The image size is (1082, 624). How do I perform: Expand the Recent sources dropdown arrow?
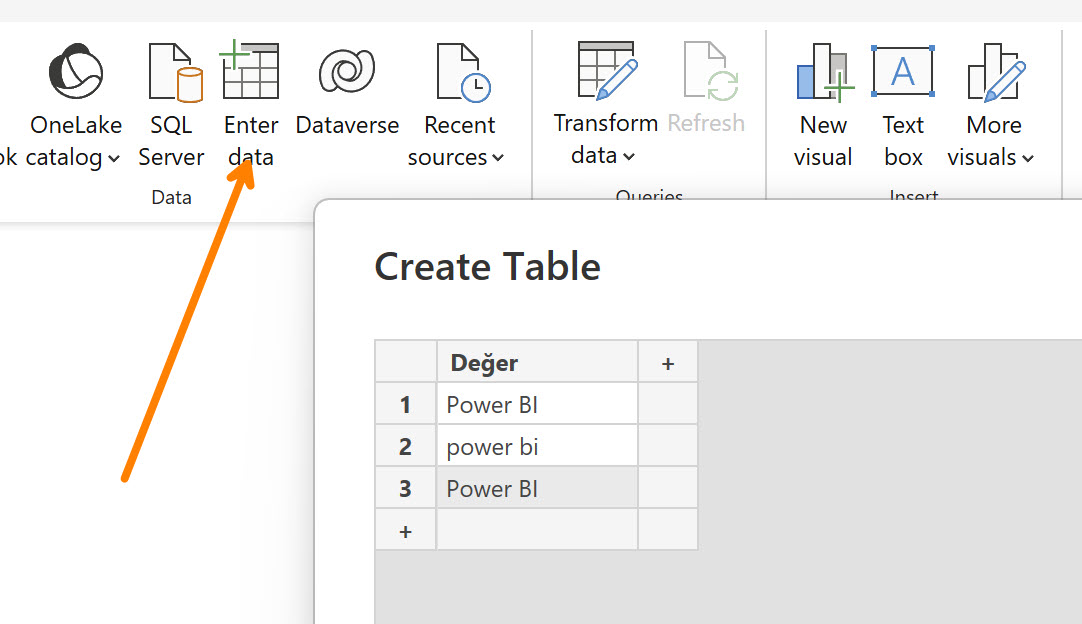click(498, 159)
